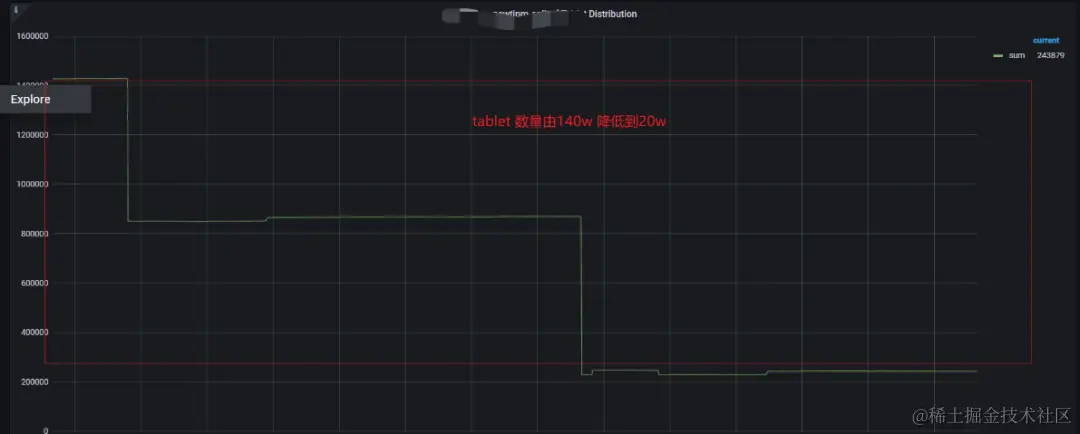The image size is (1080, 434).
Task: Click the 1200000 y-axis label
Action: [30, 135]
